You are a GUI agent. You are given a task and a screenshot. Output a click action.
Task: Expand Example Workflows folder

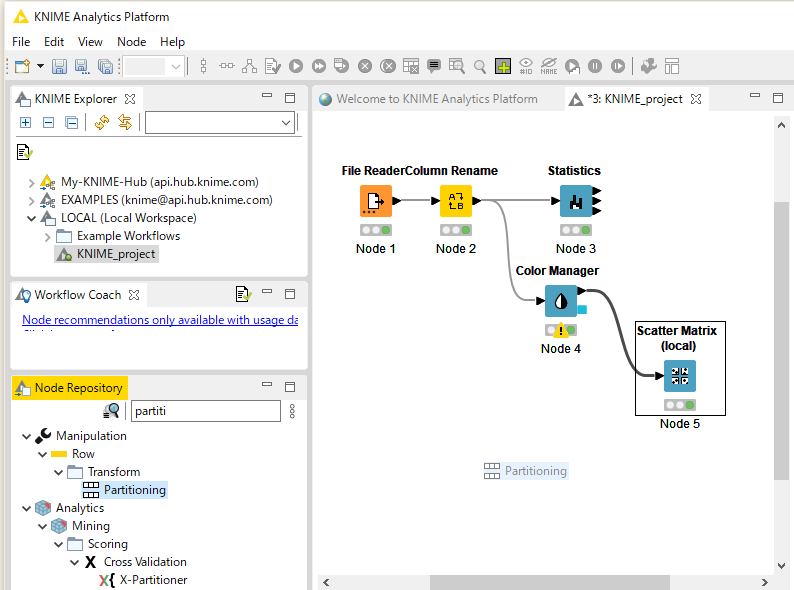pos(47,237)
